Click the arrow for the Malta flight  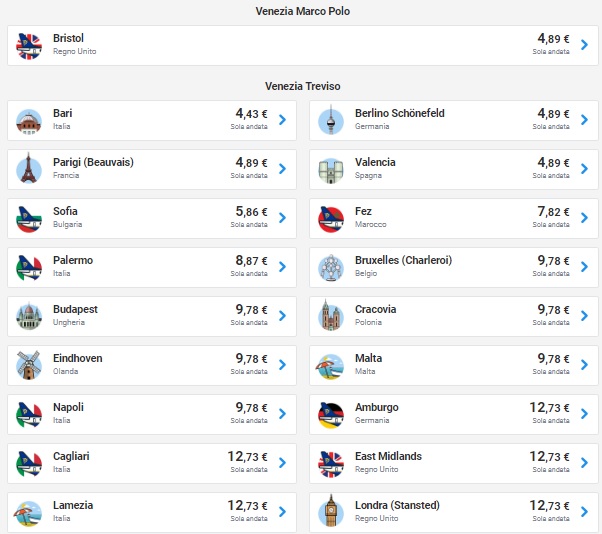point(585,365)
